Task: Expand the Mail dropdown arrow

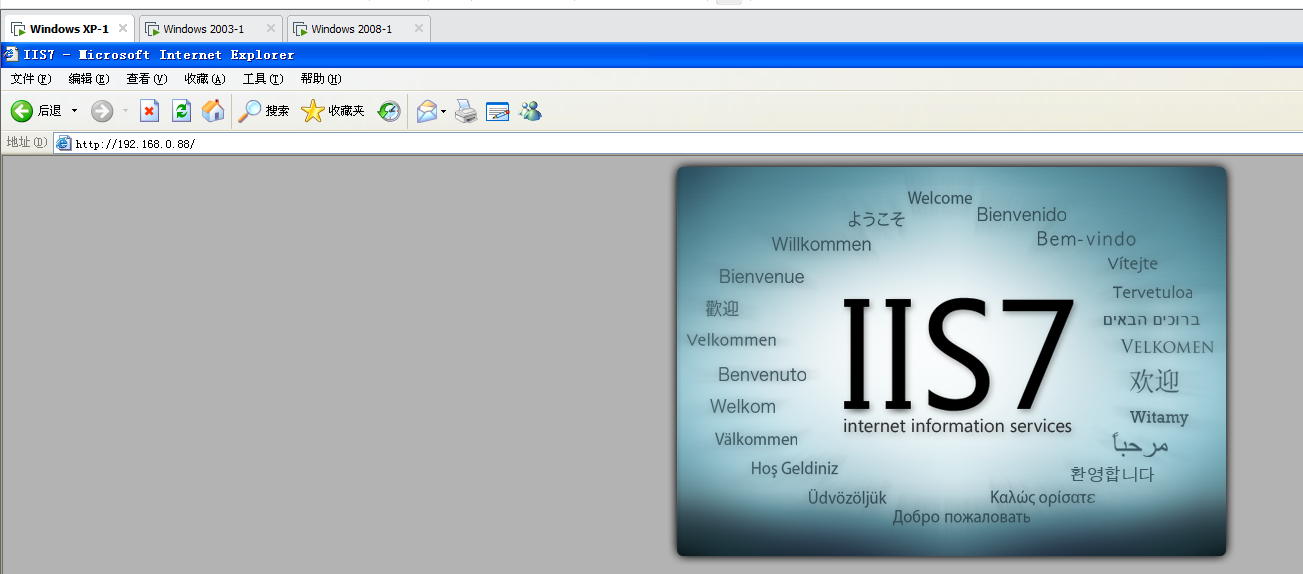Action: coord(444,111)
